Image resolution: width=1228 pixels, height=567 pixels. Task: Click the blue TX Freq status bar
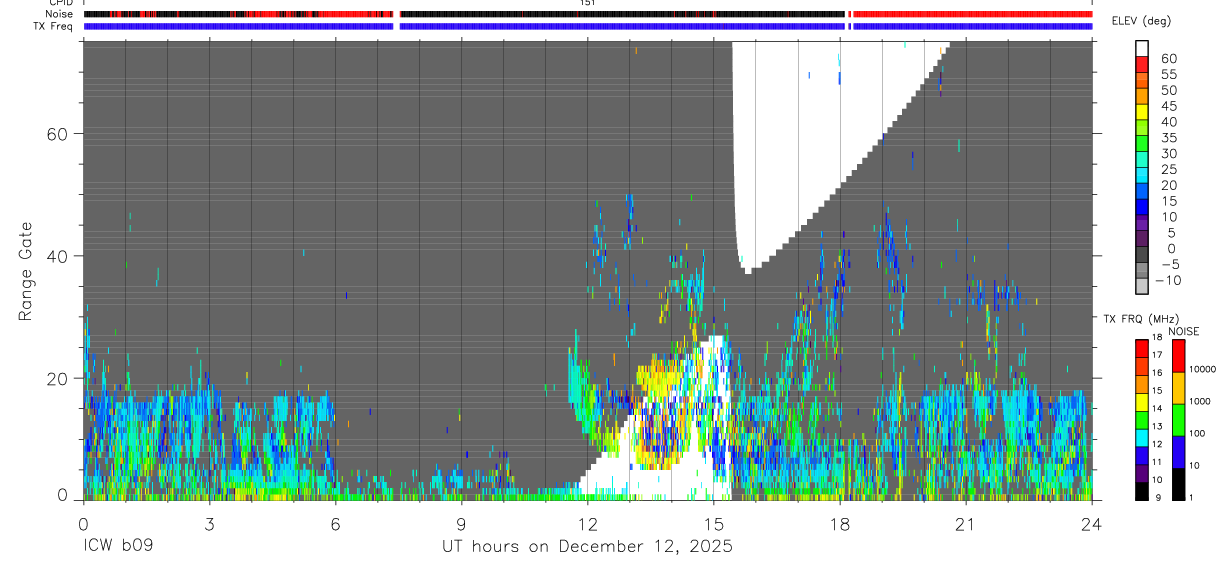(x=588, y=26)
